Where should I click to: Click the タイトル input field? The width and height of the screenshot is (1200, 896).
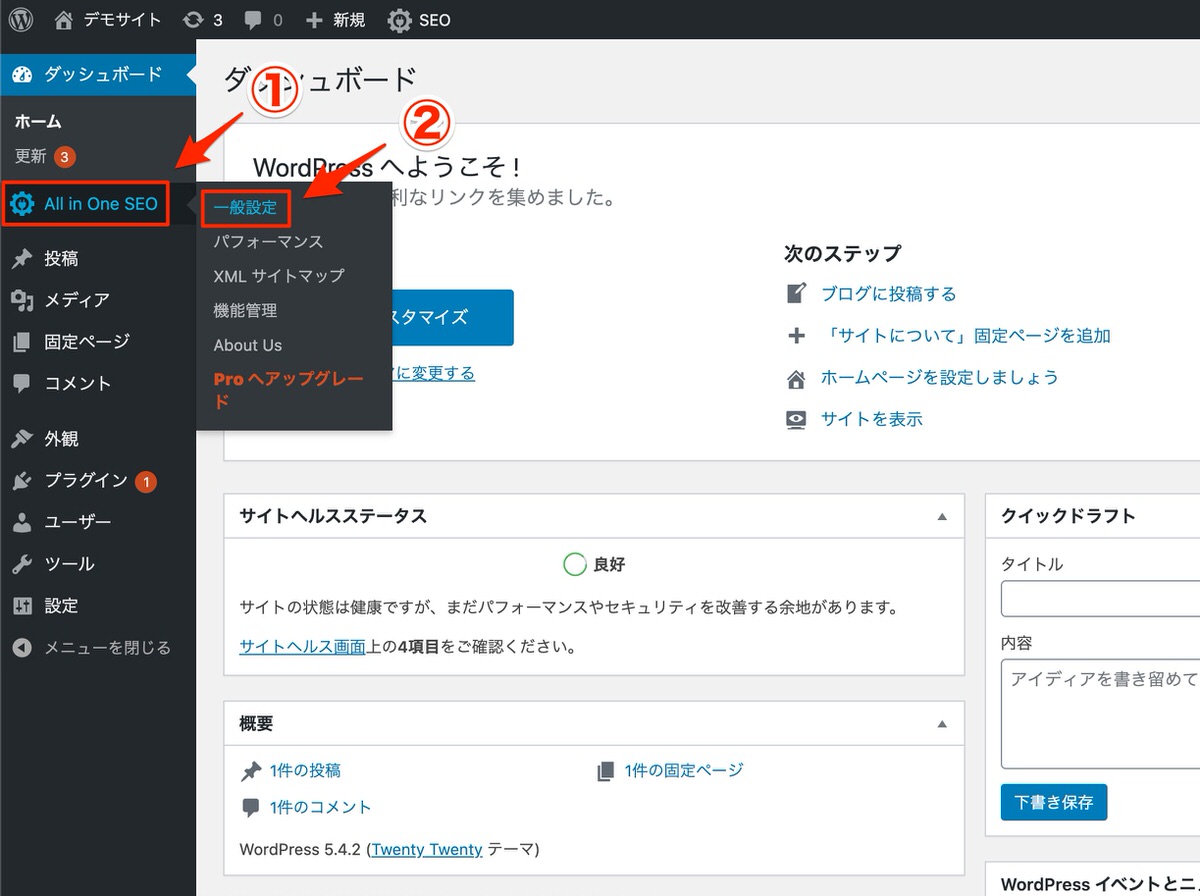pyautogui.click(x=1100, y=599)
